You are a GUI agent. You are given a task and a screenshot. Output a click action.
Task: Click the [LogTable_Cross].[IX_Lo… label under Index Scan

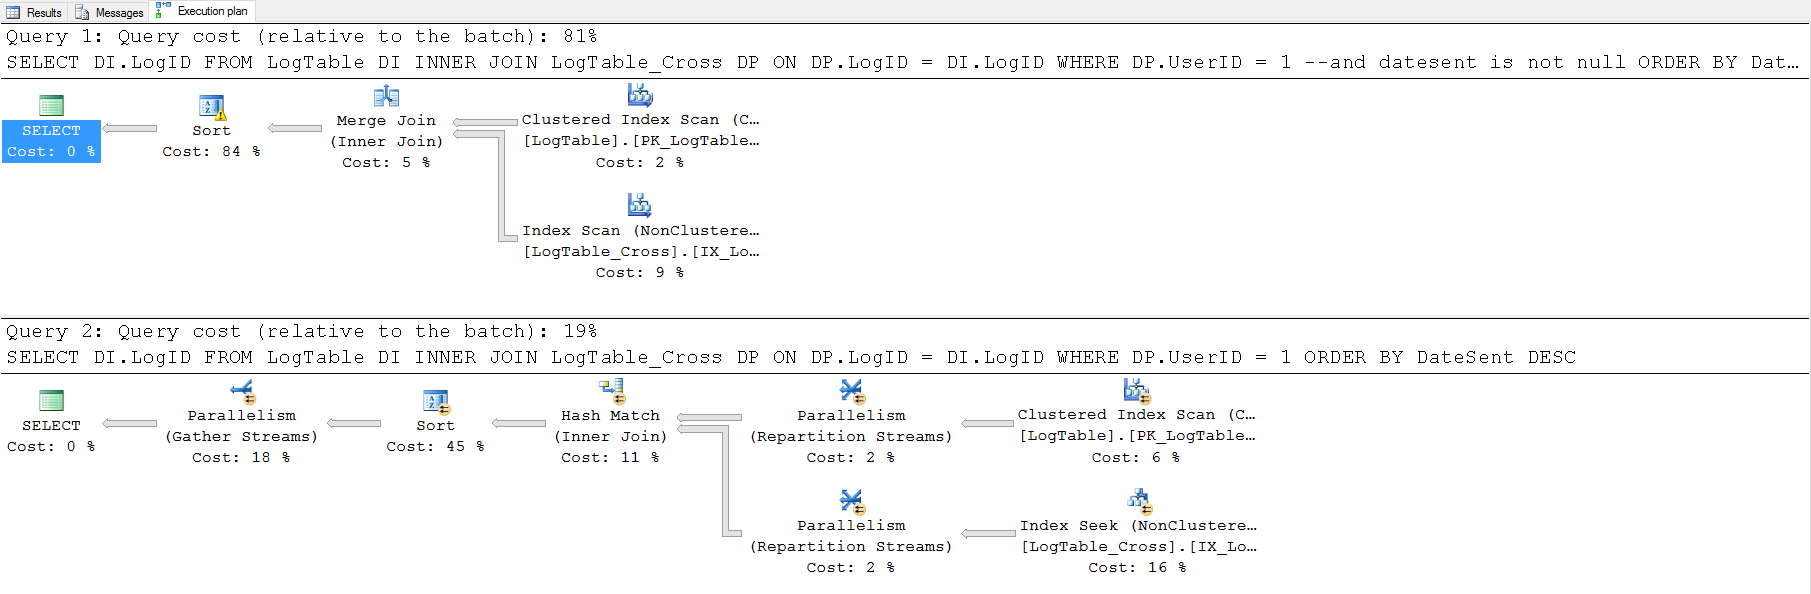point(641,252)
